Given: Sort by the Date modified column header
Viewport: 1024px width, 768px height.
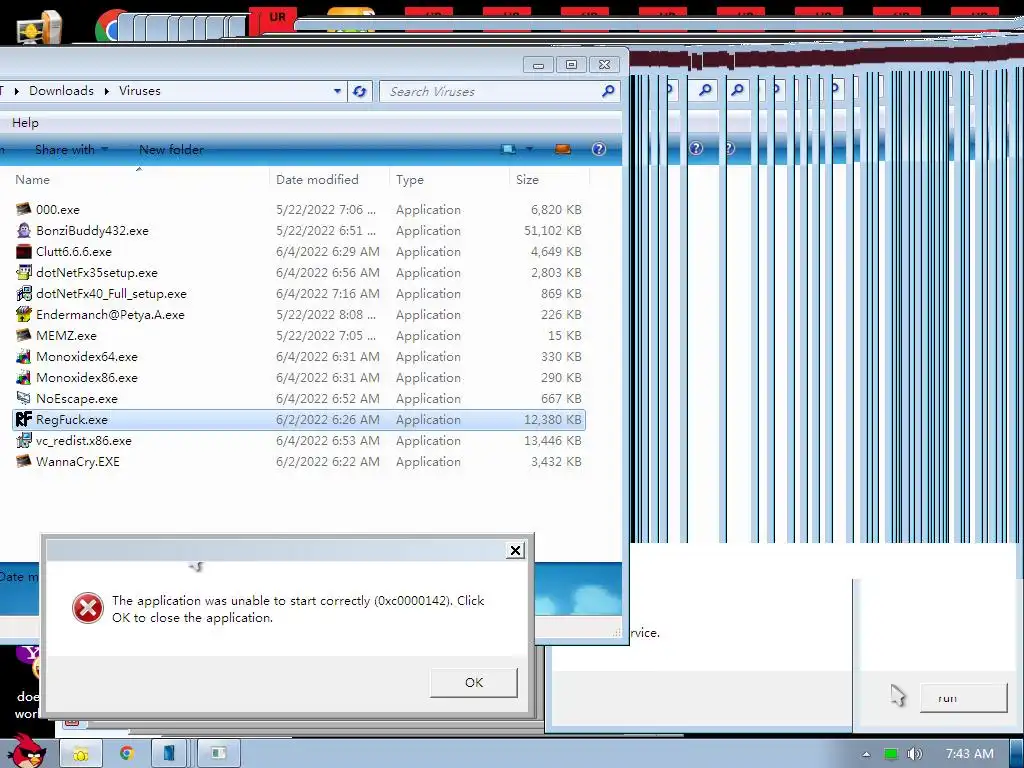Looking at the screenshot, I should [329, 180].
